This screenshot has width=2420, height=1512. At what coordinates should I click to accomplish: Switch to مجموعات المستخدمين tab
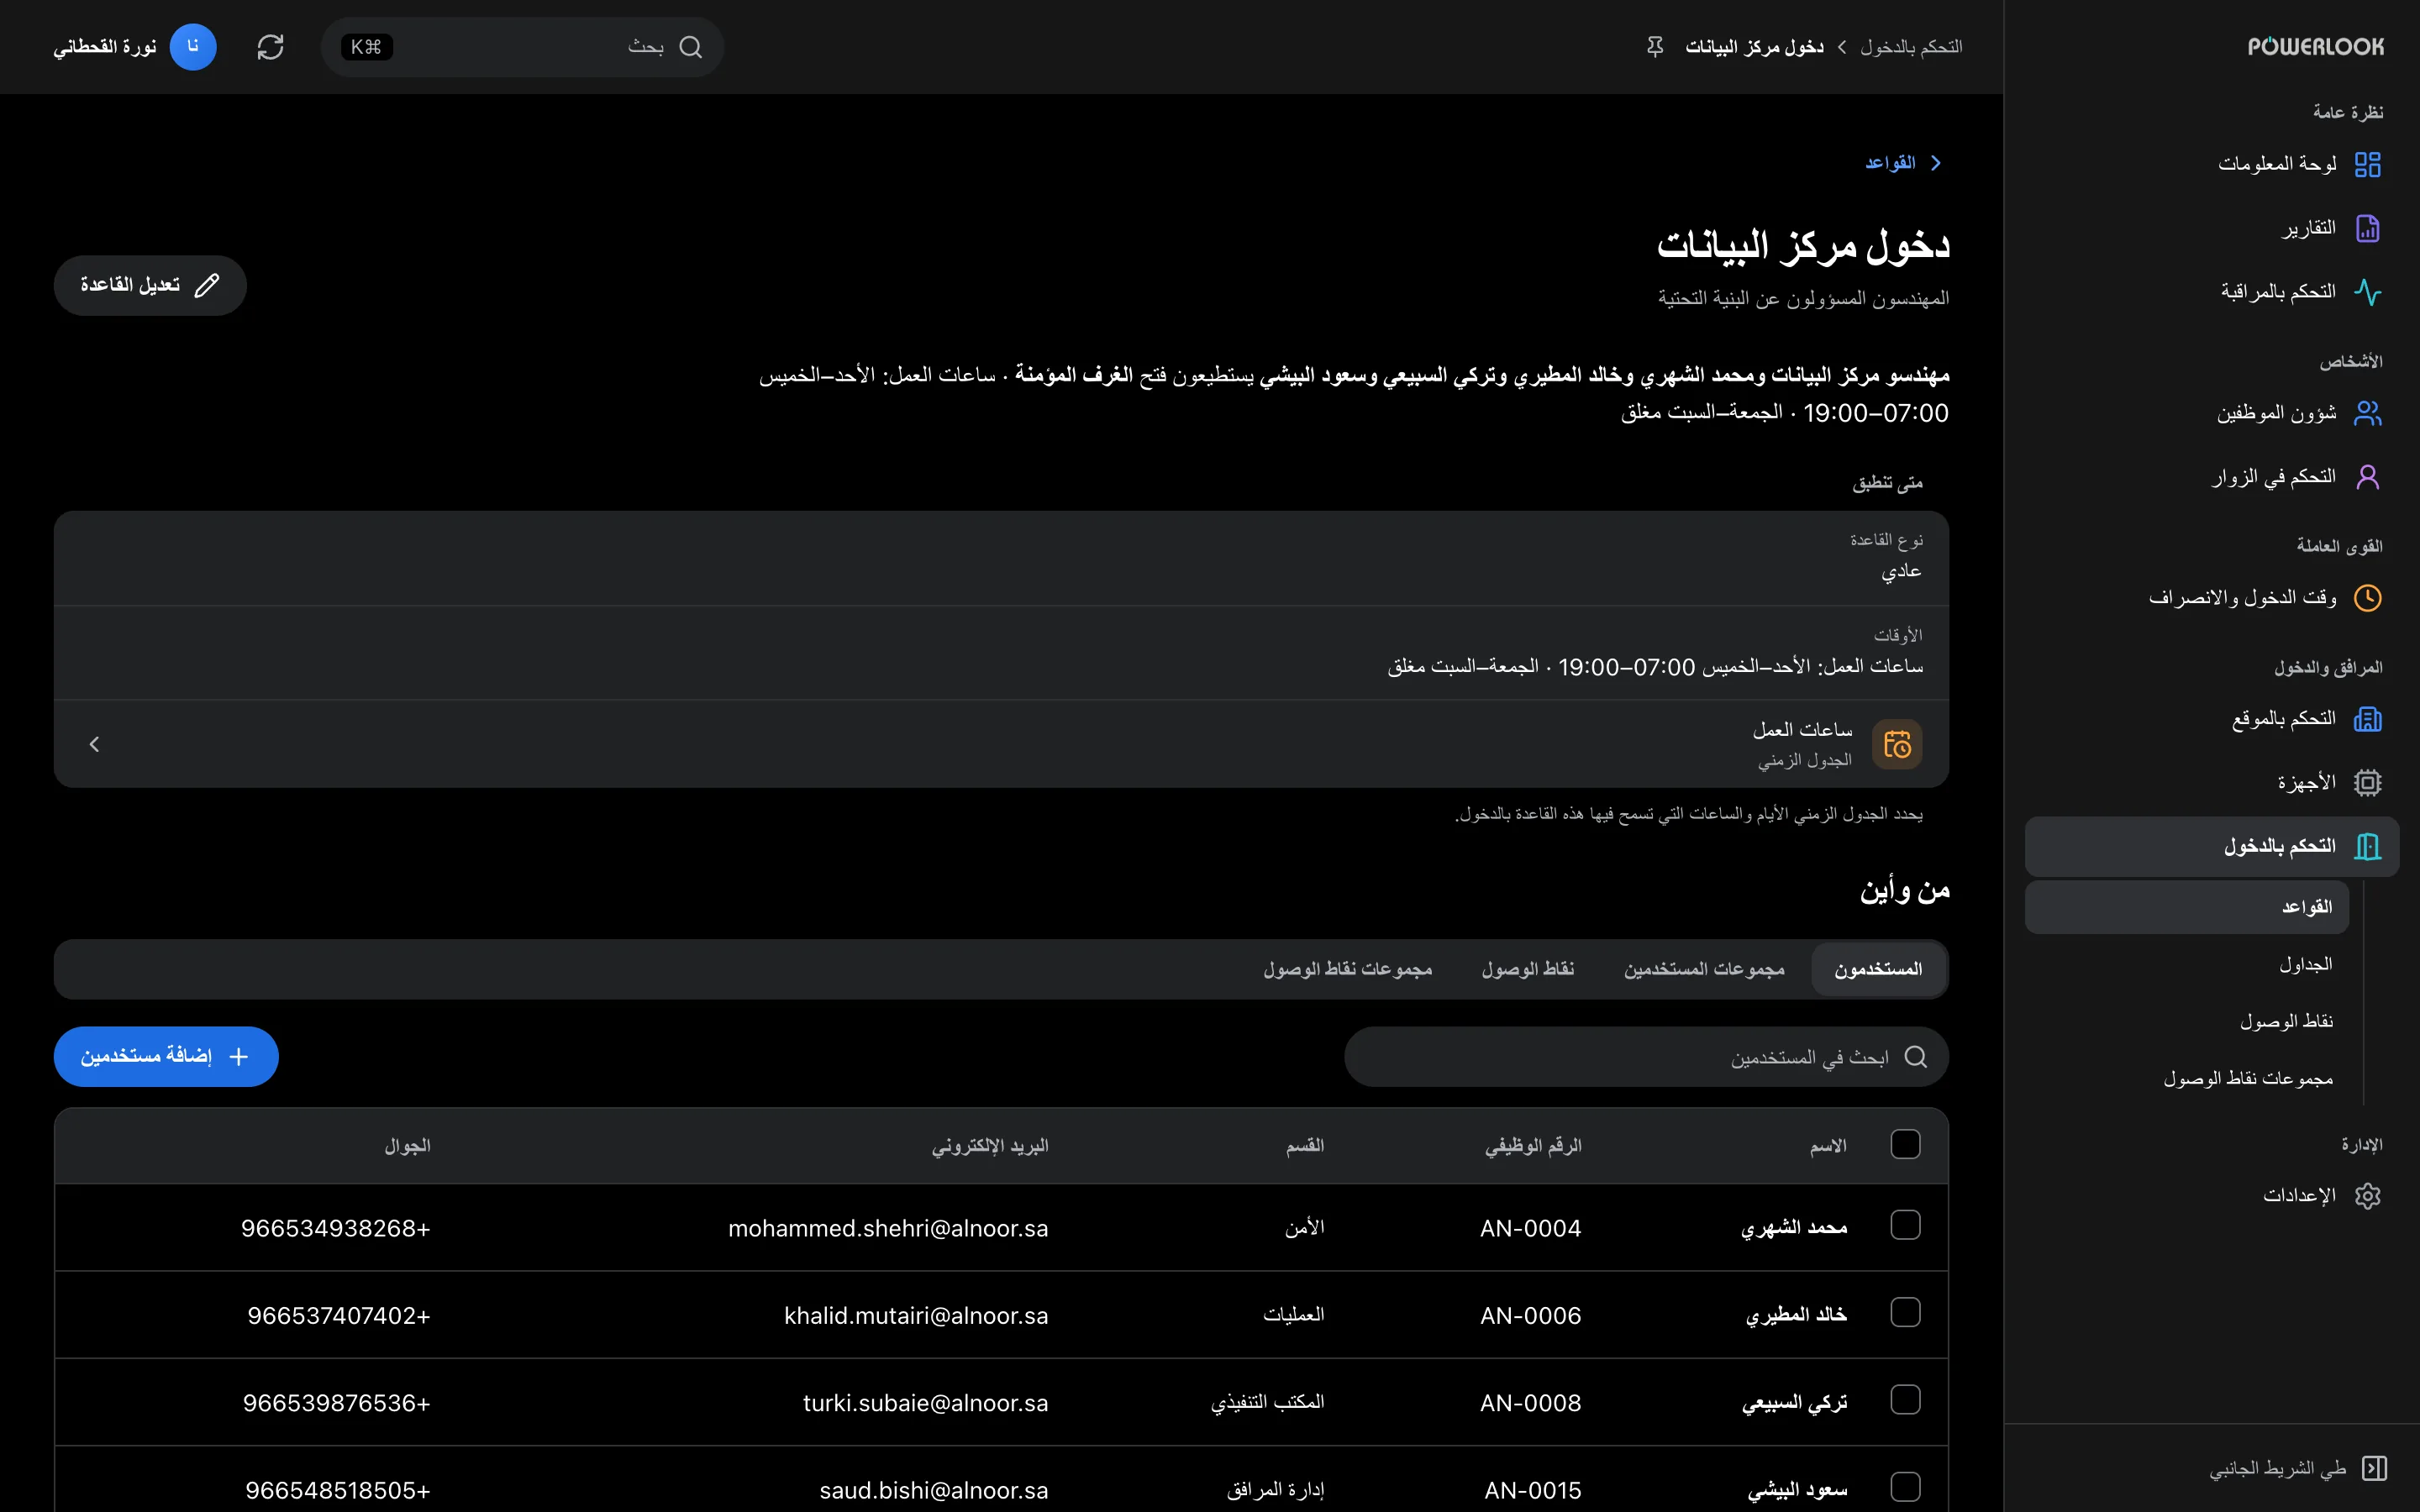tap(1704, 969)
